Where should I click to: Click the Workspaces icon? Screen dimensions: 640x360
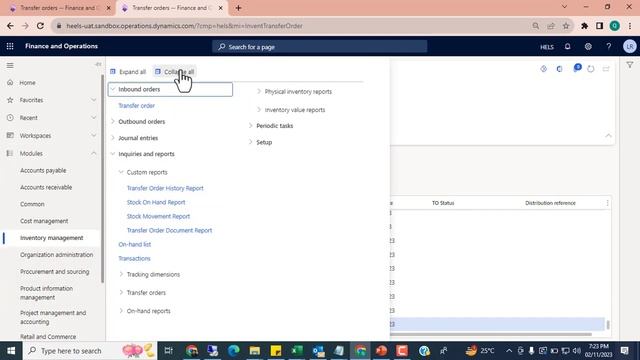pyautogui.click(x=10, y=136)
